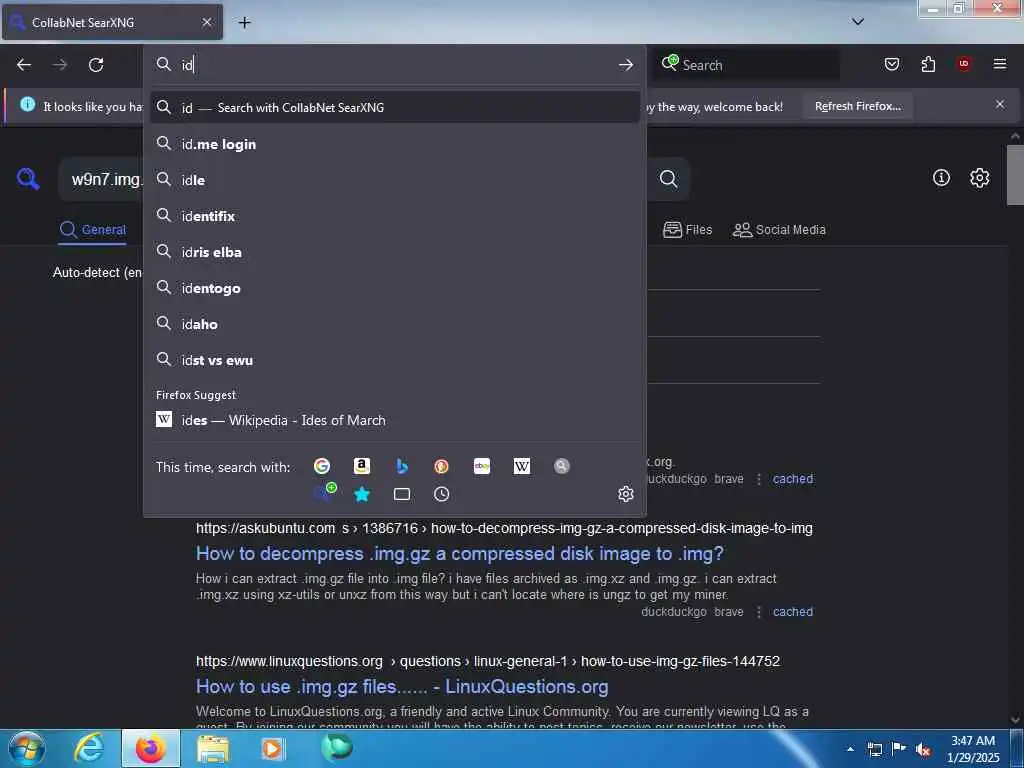This screenshot has width=1024, height=768.
Task: Search this time with Bing
Action: 402,466
